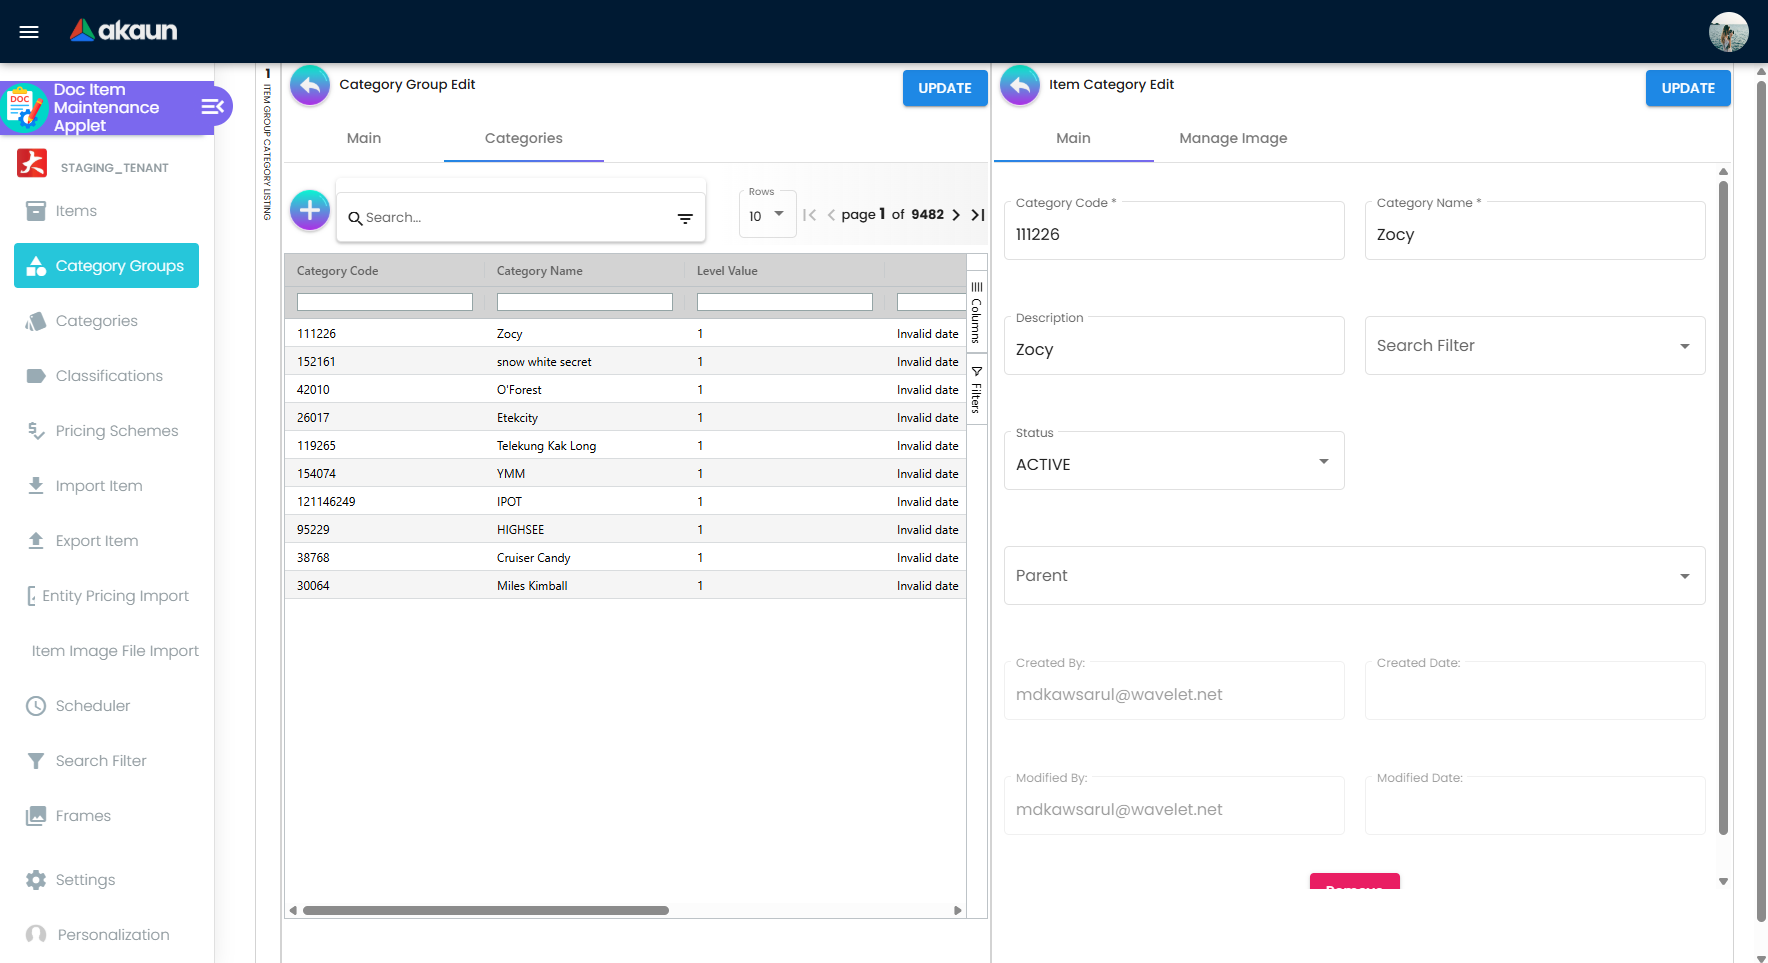The image size is (1768, 963).
Task: Open the Status dropdown
Action: pos(1173,463)
